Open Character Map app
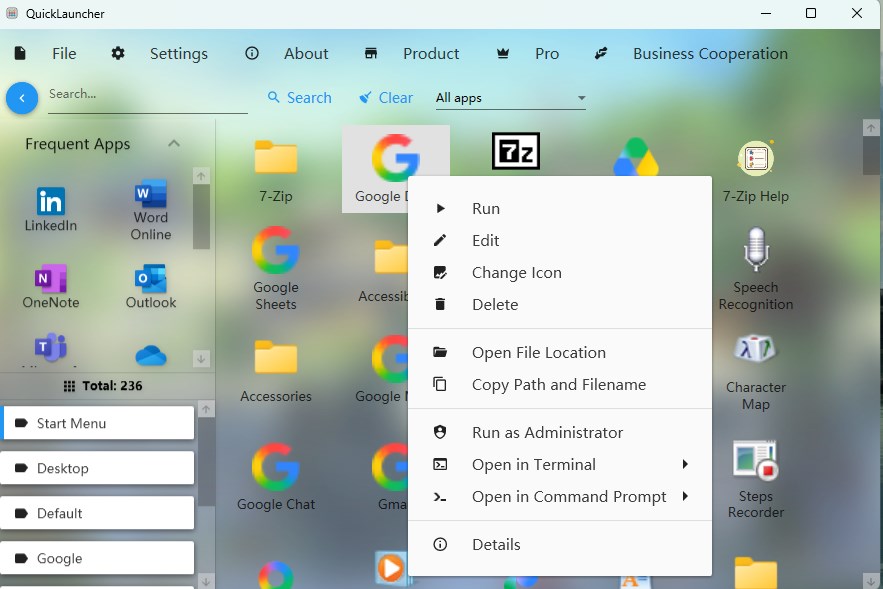This screenshot has width=883, height=589. pyautogui.click(x=755, y=372)
